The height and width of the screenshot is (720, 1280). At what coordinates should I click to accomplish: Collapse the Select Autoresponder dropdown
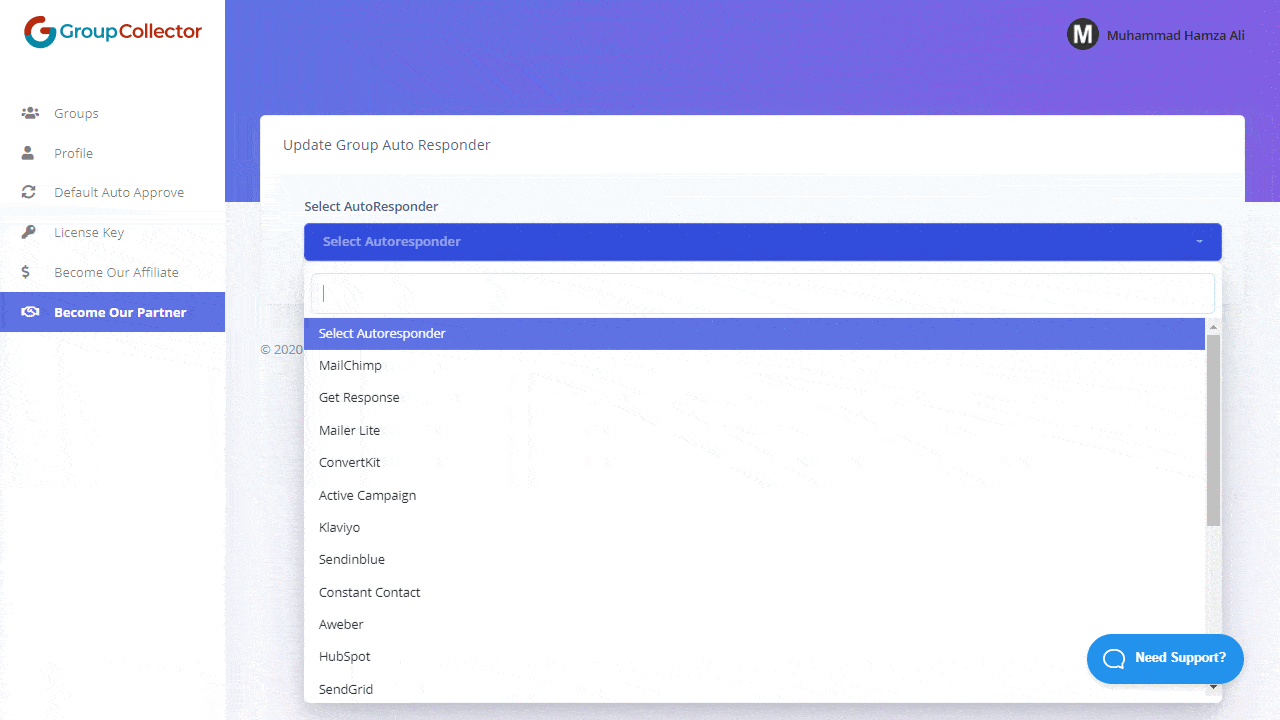[x=762, y=241]
